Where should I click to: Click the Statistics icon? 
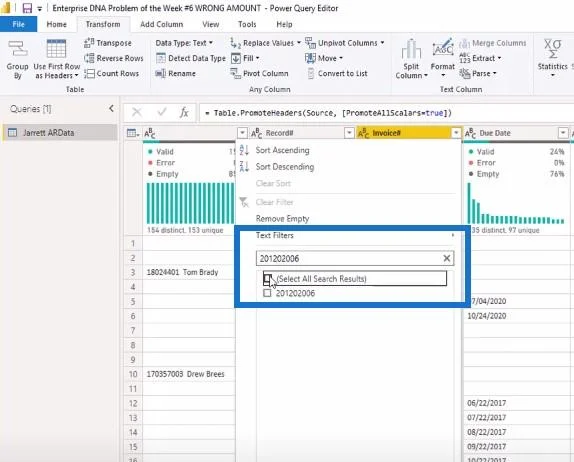(x=552, y=49)
